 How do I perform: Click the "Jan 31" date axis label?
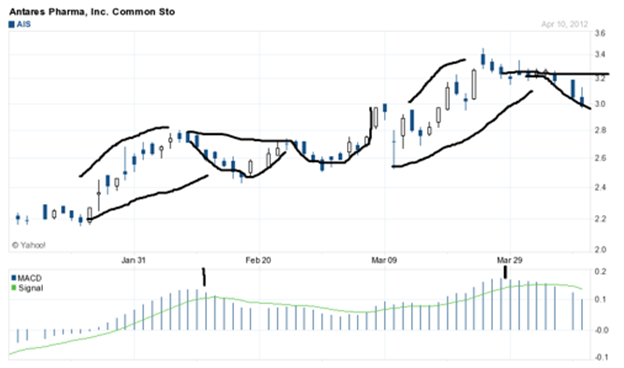[133, 260]
